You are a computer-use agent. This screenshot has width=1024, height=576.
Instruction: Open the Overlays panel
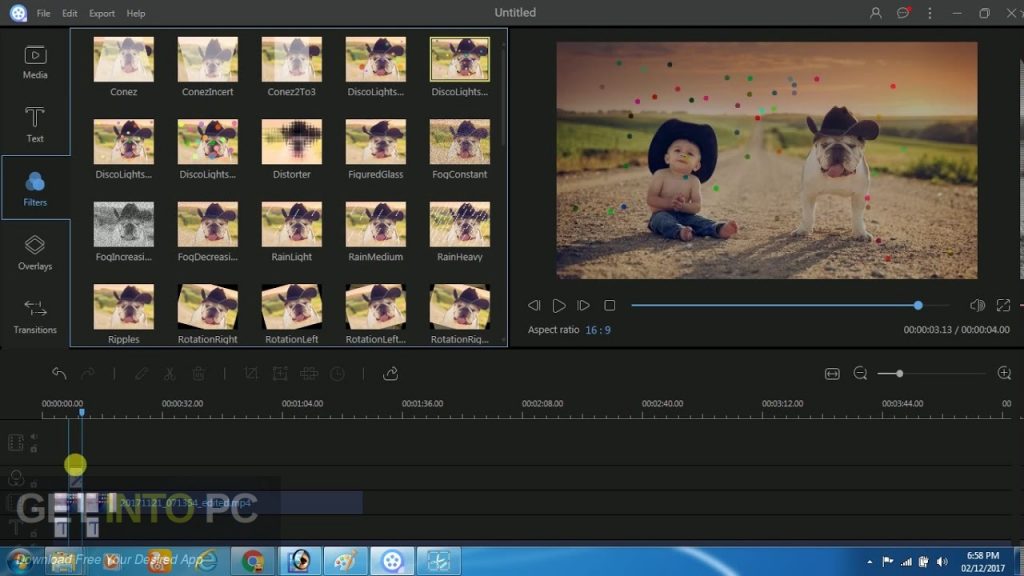click(35, 253)
